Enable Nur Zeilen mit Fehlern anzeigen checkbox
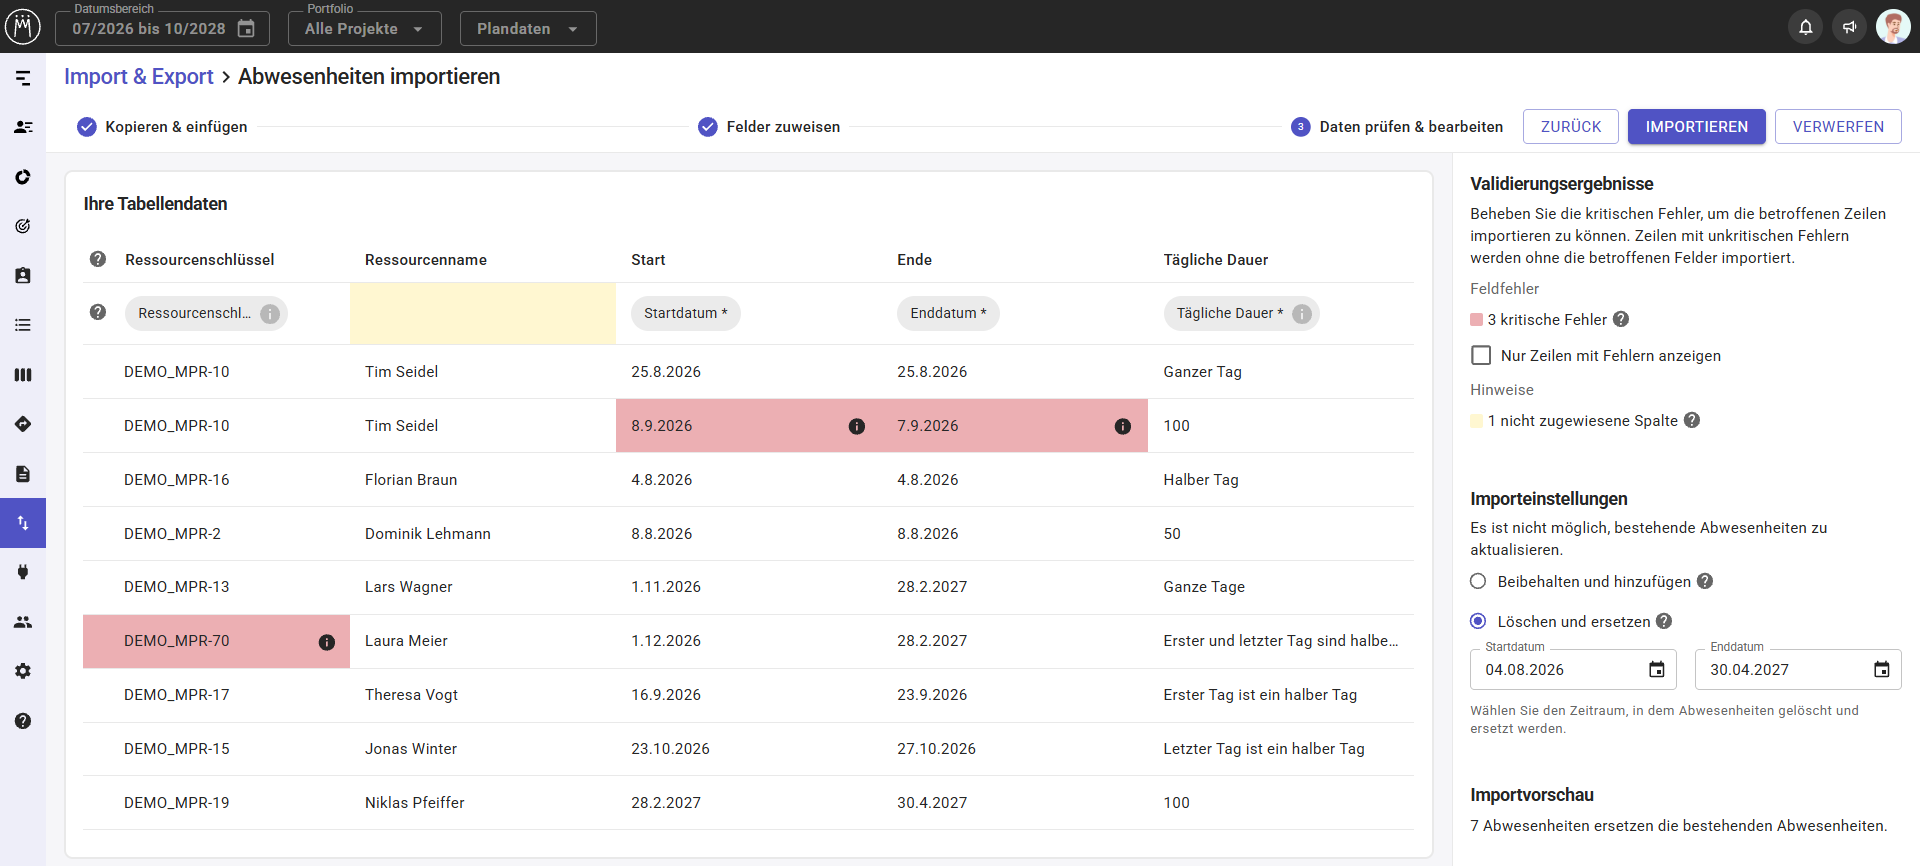This screenshot has width=1920, height=866. point(1481,355)
